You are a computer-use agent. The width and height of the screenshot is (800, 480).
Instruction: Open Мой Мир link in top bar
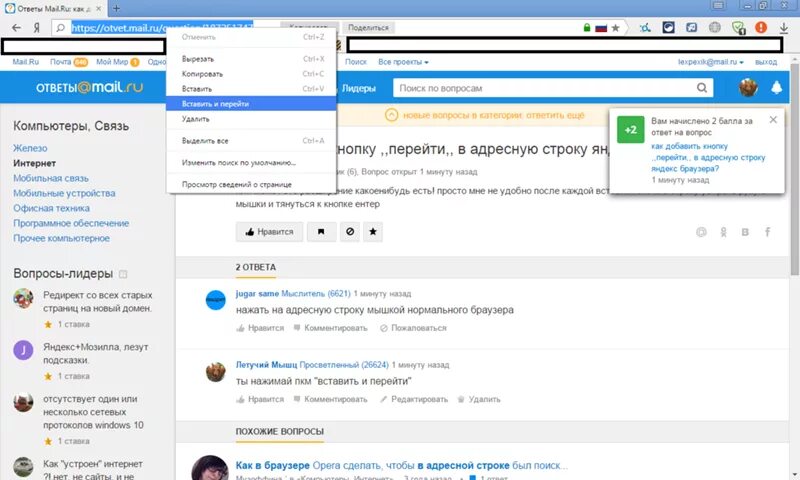coord(112,62)
